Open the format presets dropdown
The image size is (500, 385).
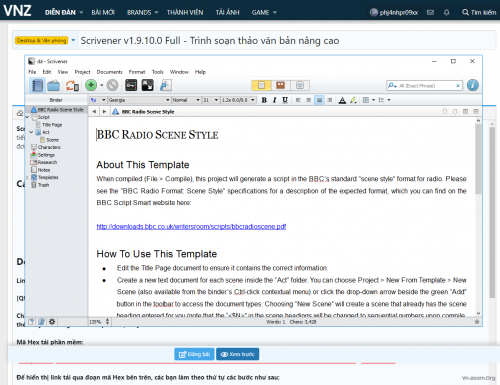click(98, 100)
